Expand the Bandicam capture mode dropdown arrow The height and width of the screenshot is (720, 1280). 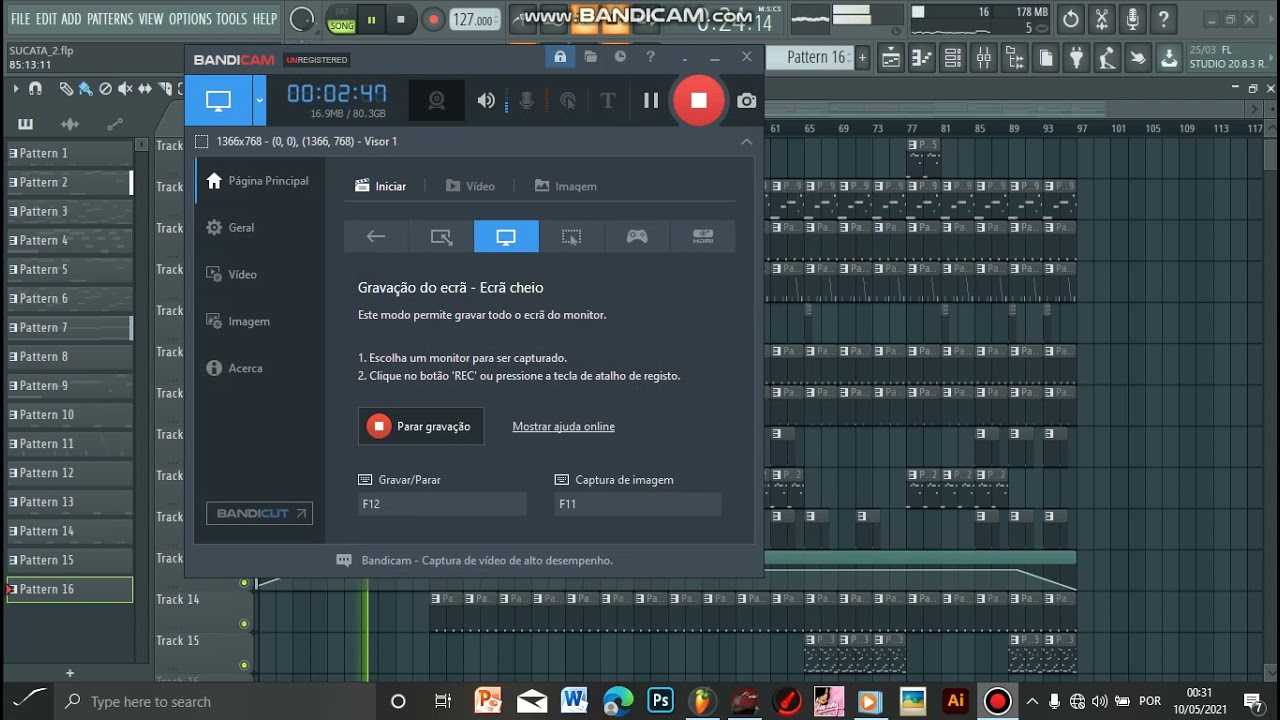259,100
